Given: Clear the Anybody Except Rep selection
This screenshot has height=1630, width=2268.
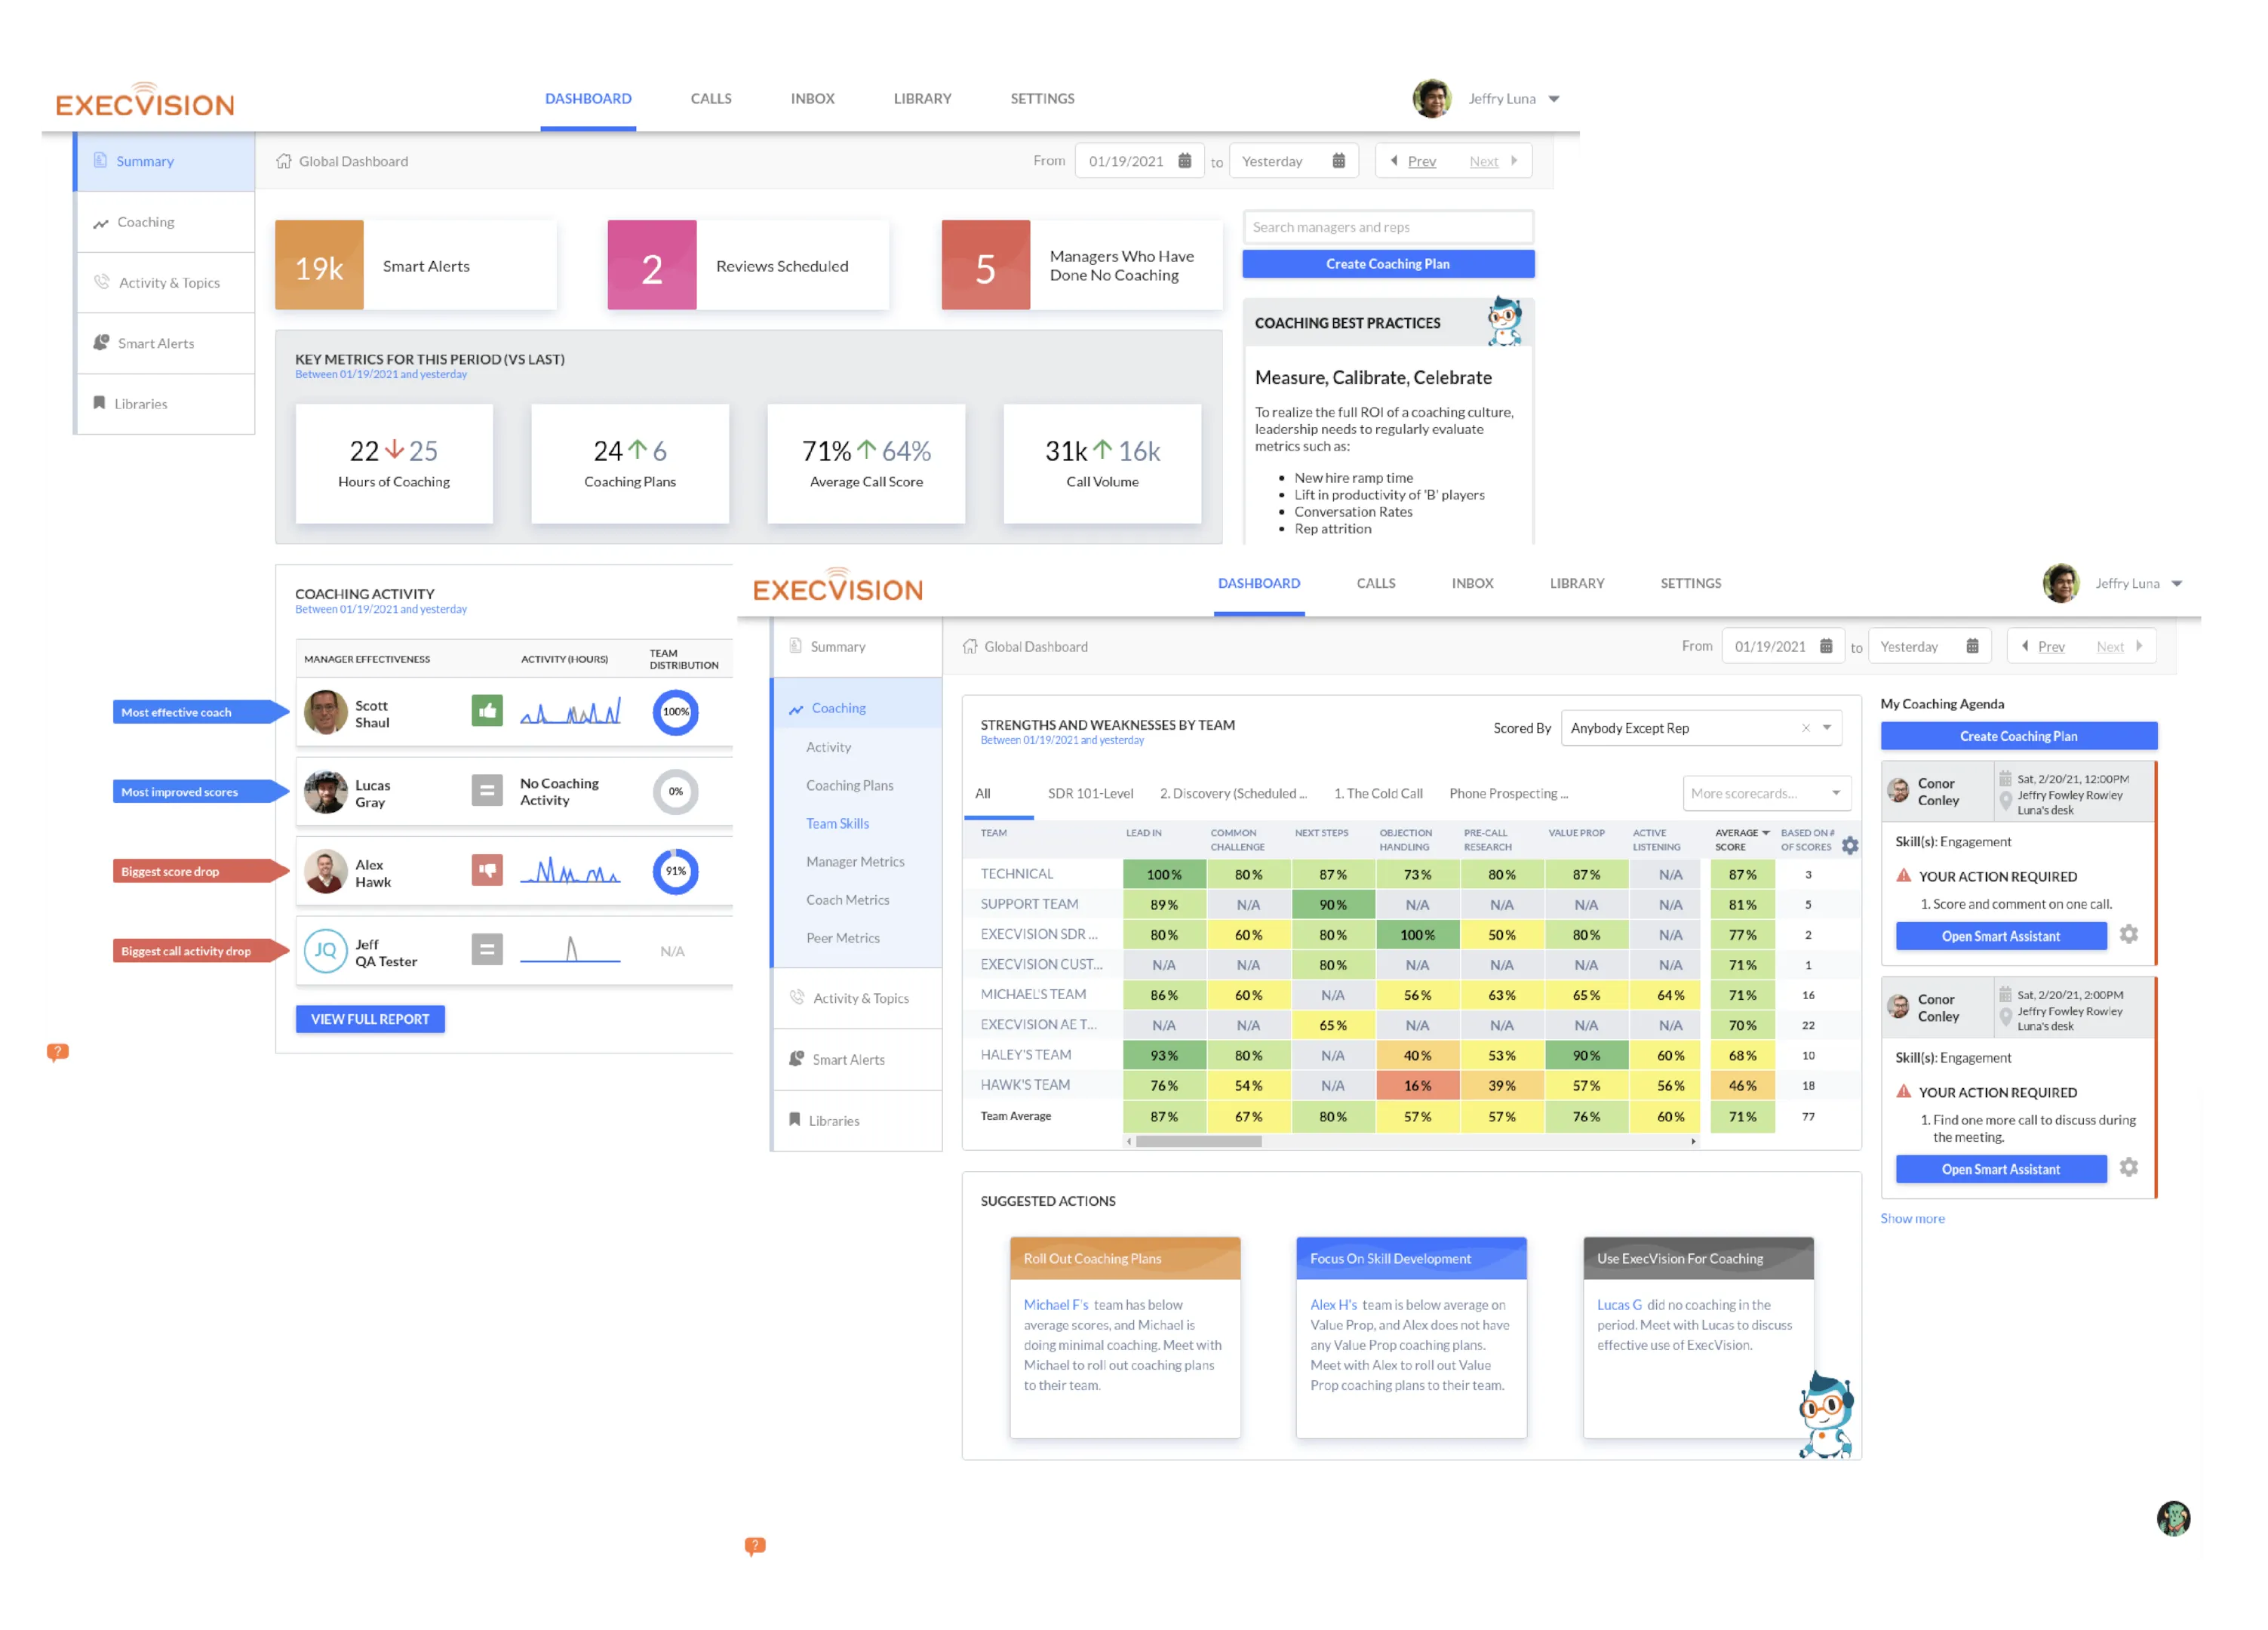Looking at the screenshot, I should pyautogui.click(x=1806, y=728).
